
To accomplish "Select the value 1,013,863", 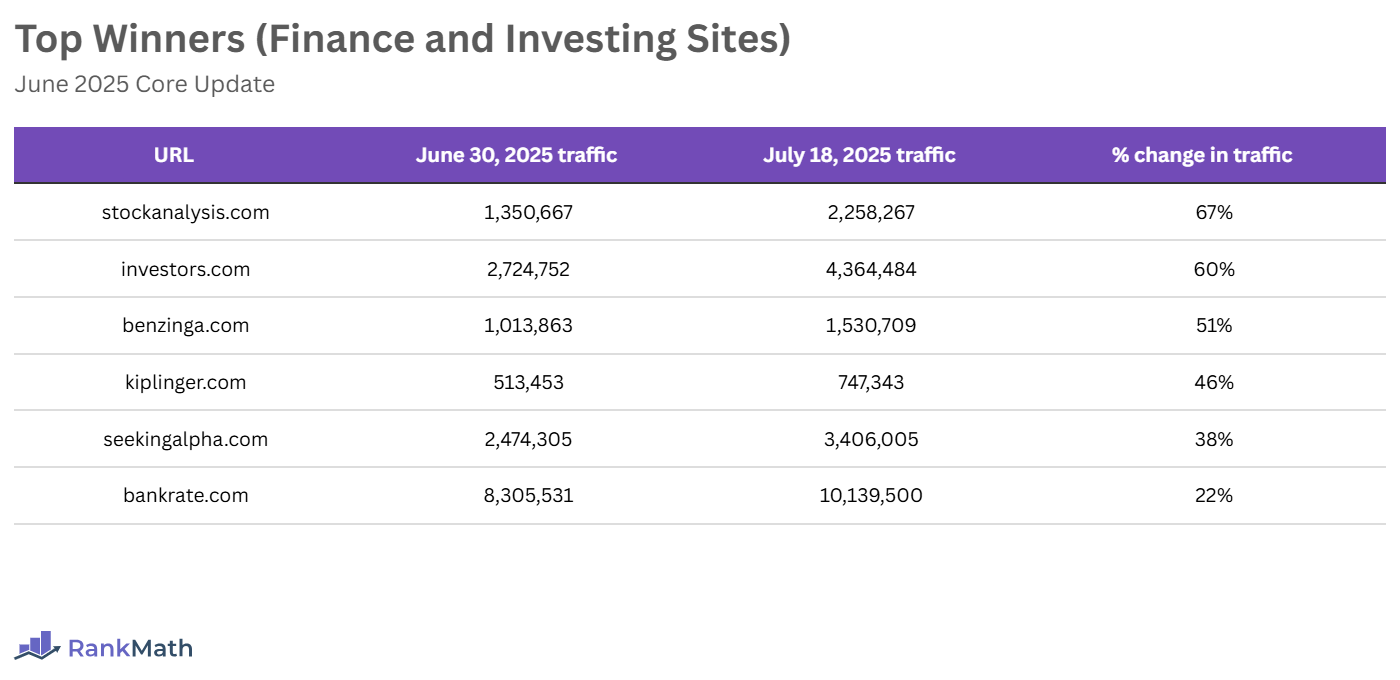I will 528,325.
